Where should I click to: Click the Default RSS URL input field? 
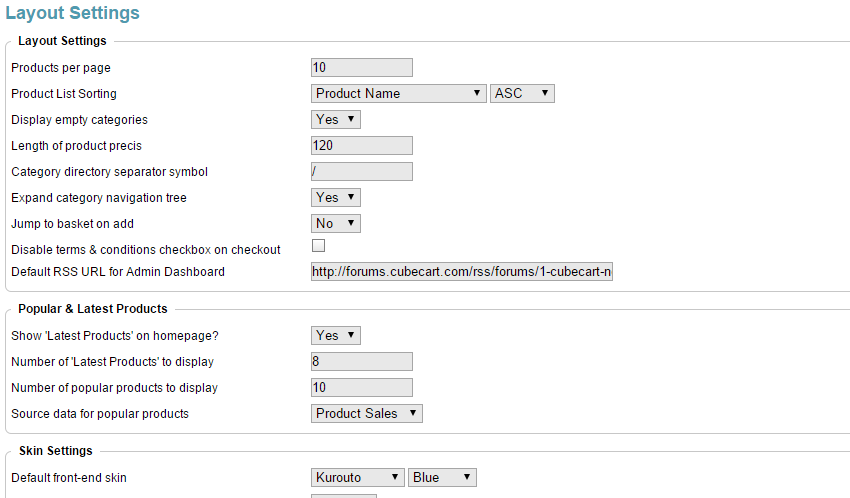[x=461, y=272]
